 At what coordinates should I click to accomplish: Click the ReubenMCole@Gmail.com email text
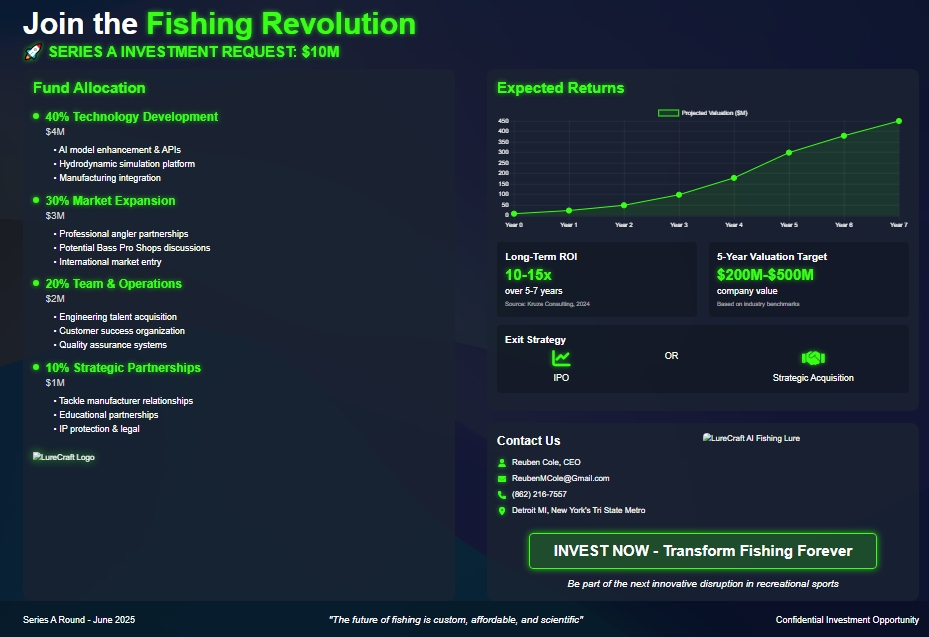[560, 478]
